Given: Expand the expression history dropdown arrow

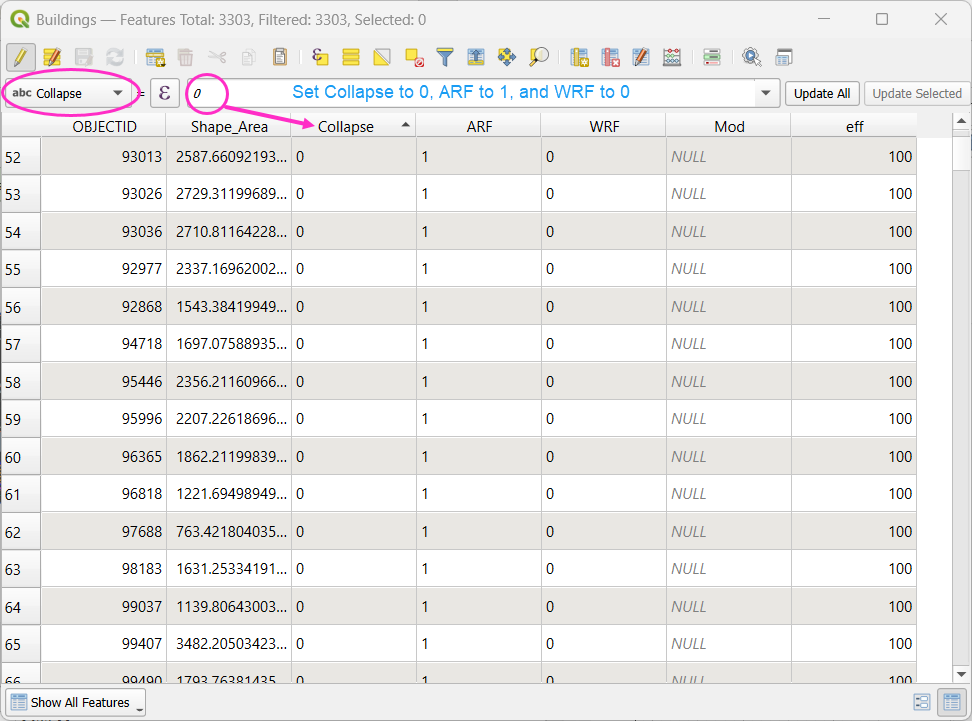Looking at the screenshot, I should coord(767,93).
